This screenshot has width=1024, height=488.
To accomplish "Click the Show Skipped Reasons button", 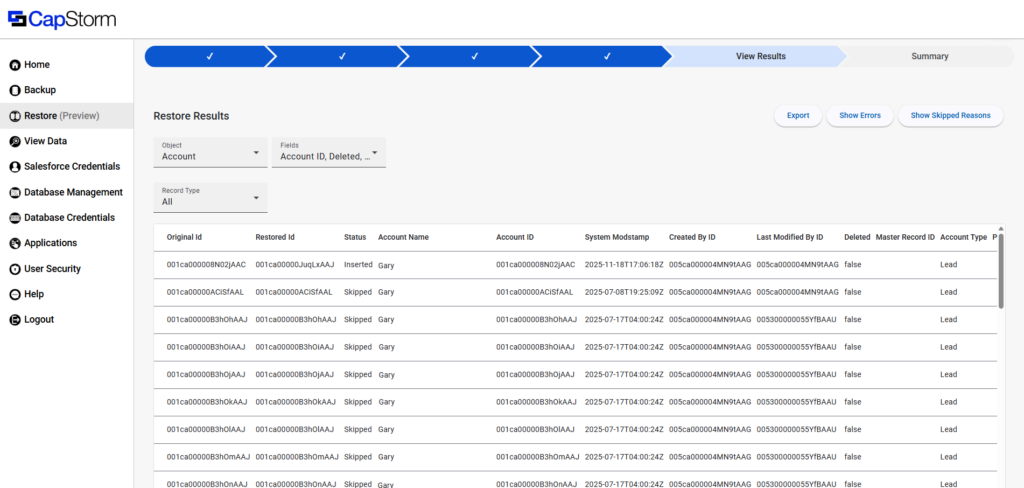I will [950, 116].
